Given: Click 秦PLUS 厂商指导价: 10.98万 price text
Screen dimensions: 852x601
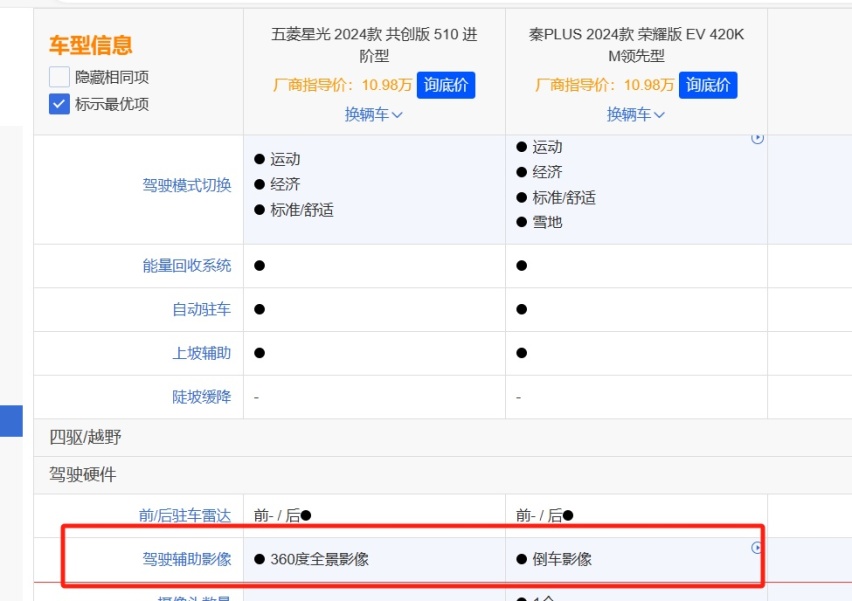Looking at the screenshot, I should click(x=604, y=85).
